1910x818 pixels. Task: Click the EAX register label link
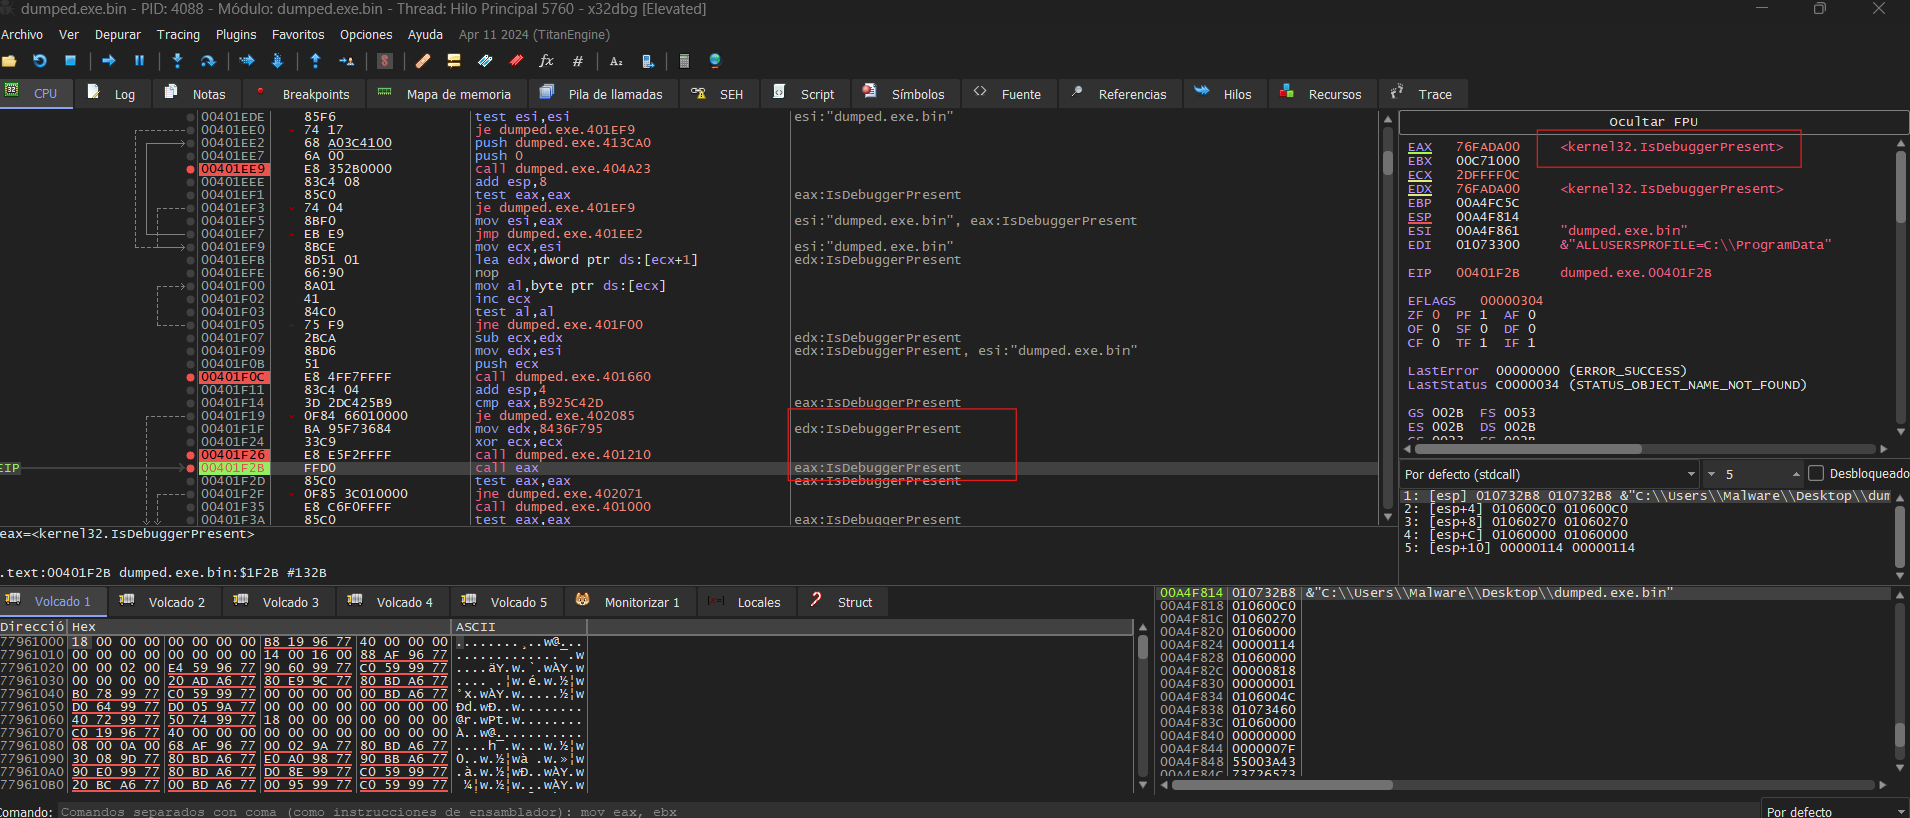[1419, 147]
